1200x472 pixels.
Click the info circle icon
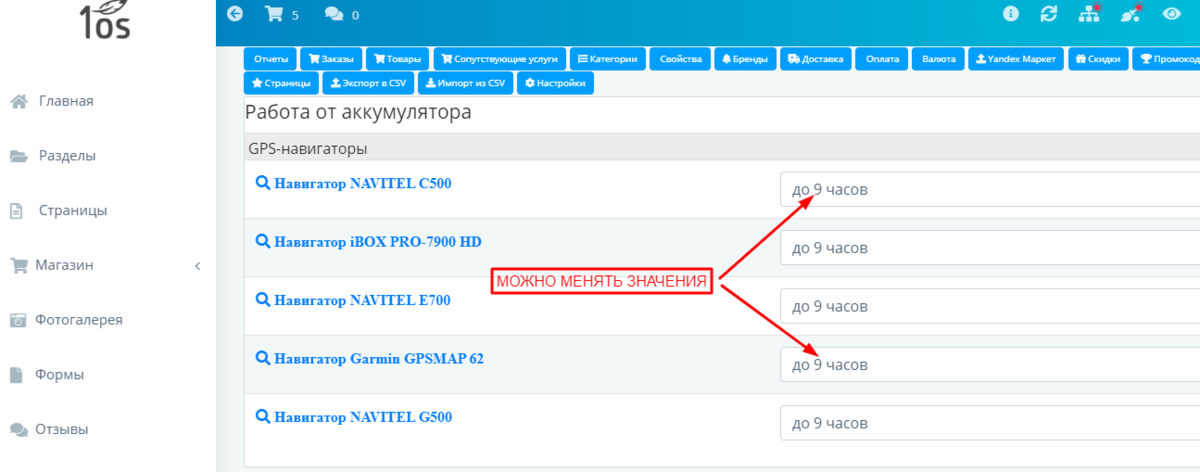[1011, 14]
